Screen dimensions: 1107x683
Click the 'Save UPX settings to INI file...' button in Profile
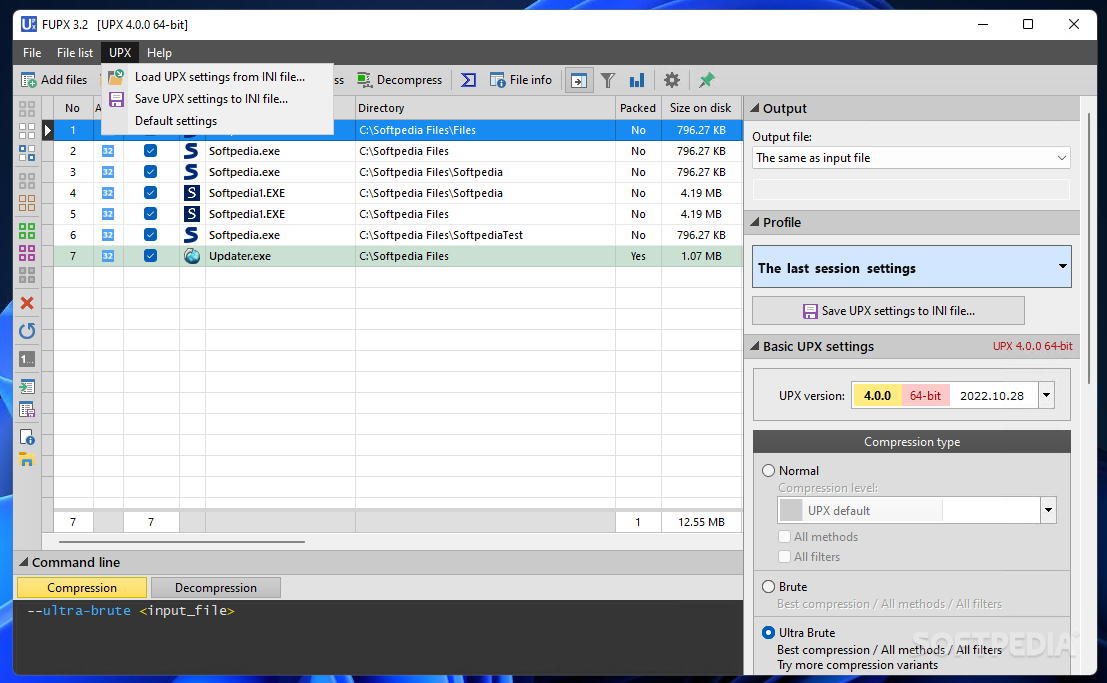tap(888, 311)
